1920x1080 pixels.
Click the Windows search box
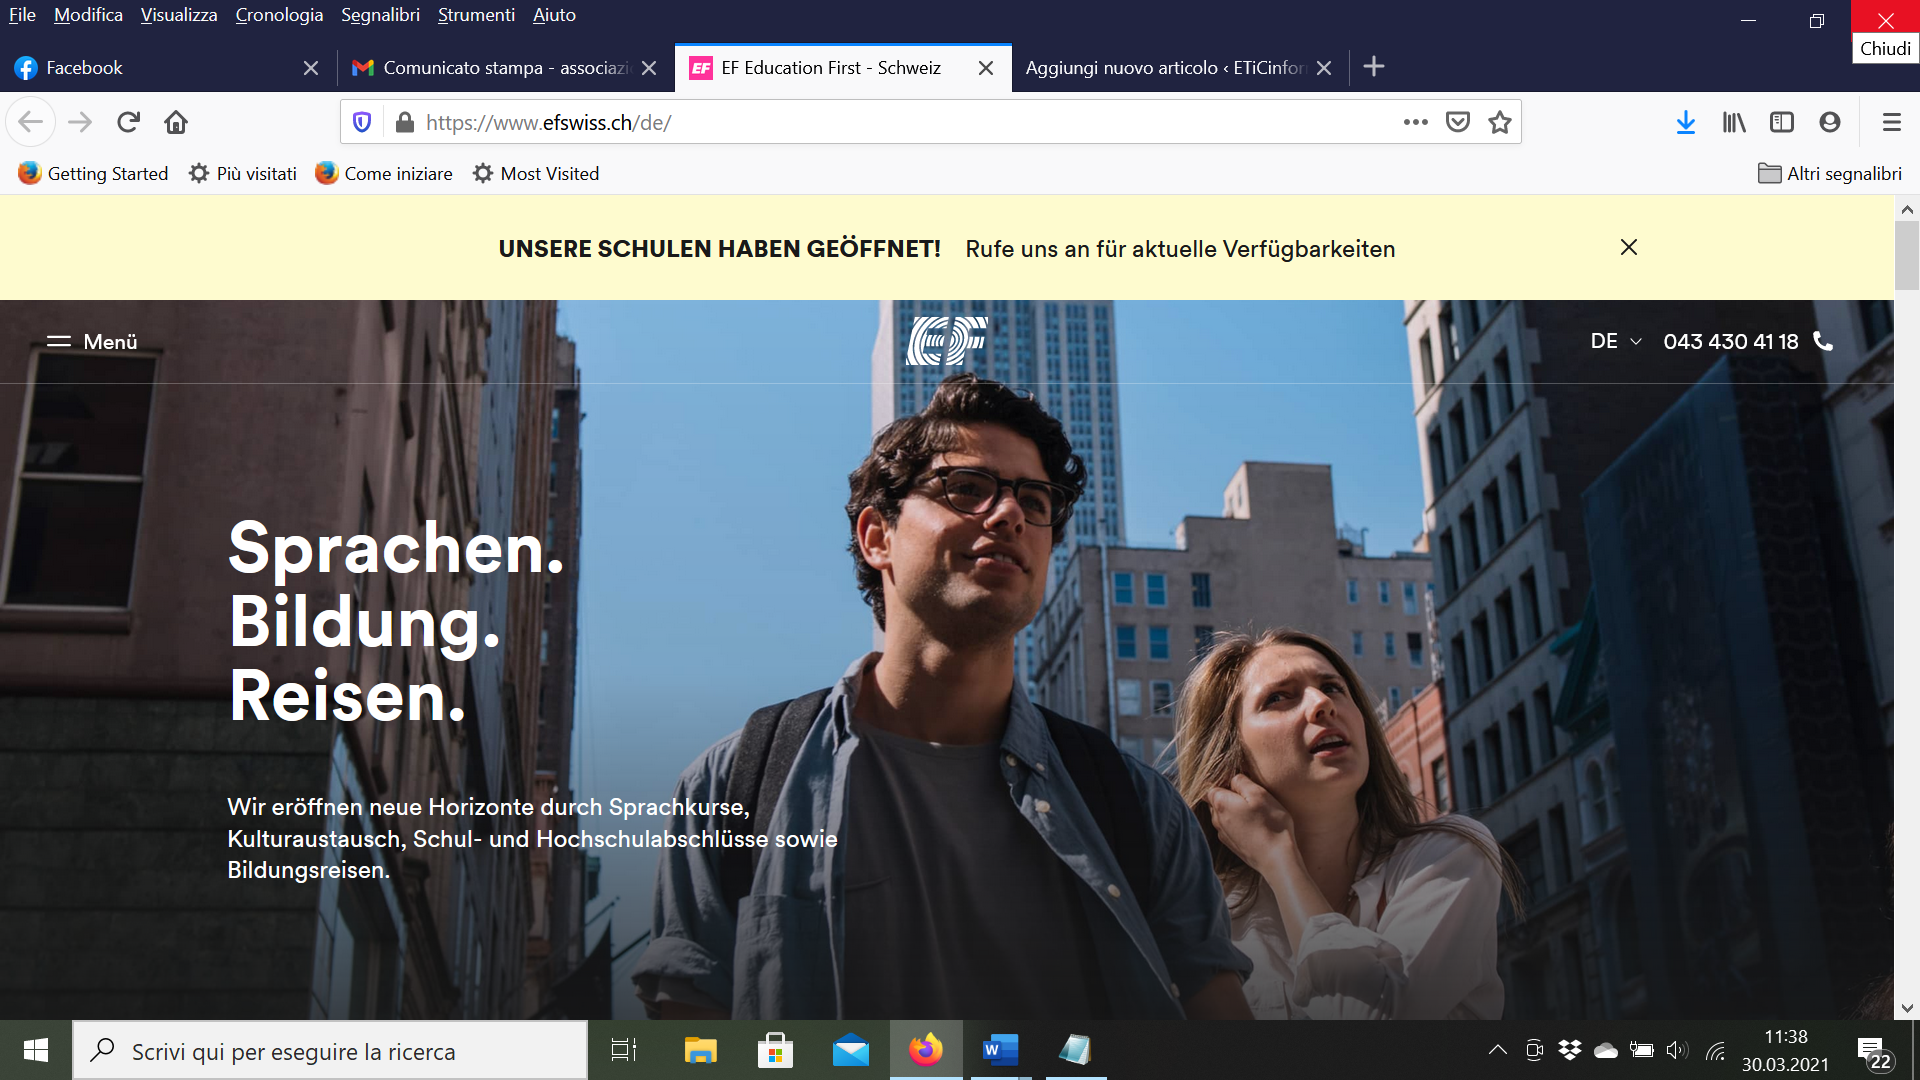(x=330, y=1050)
